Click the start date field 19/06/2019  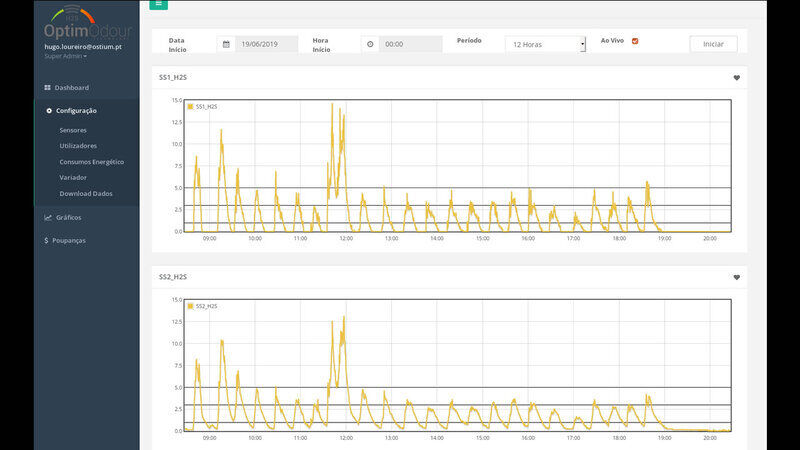[x=266, y=44]
